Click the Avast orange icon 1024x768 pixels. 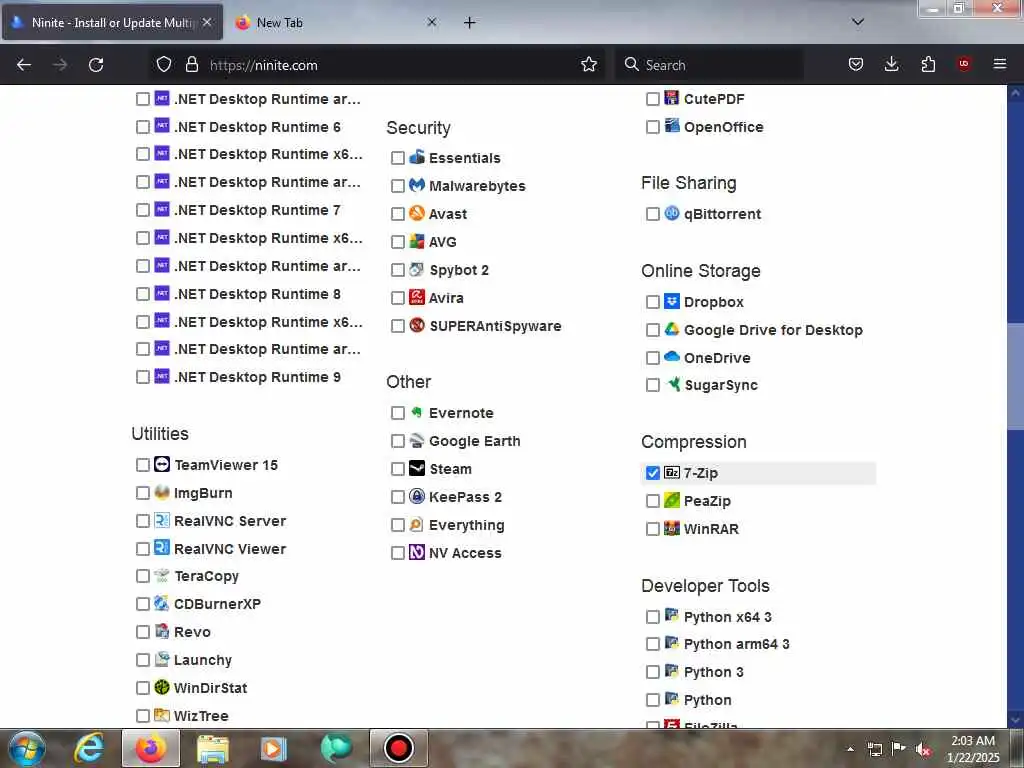point(417,213)
